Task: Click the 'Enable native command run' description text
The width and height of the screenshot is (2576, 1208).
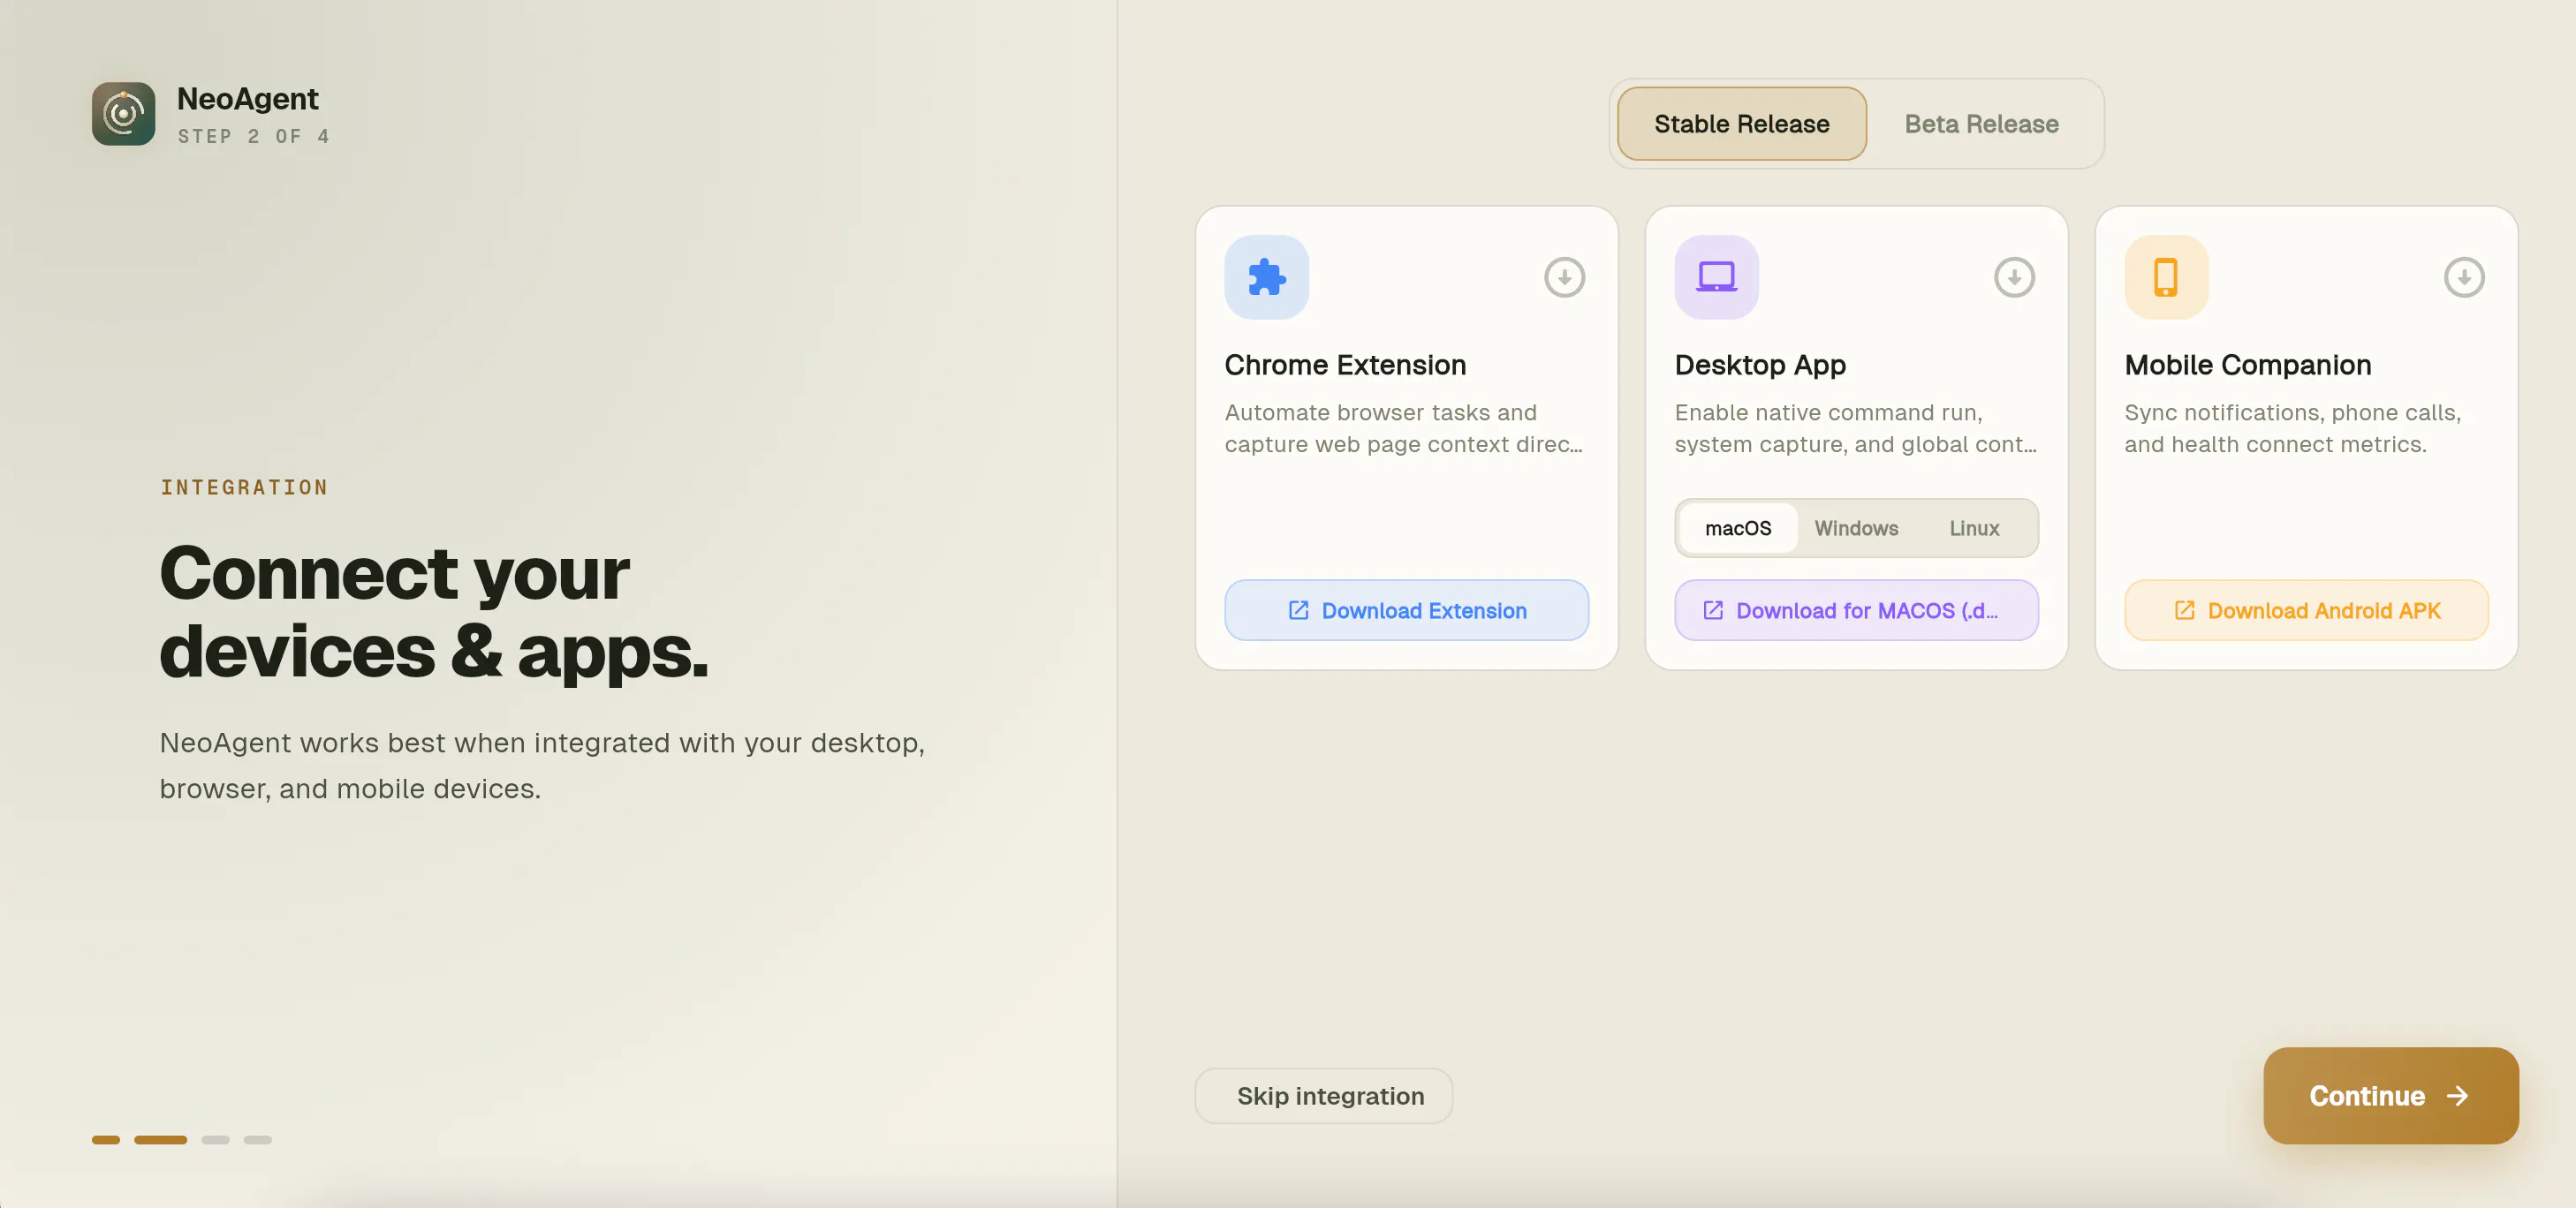Action: click(1856, 428)
